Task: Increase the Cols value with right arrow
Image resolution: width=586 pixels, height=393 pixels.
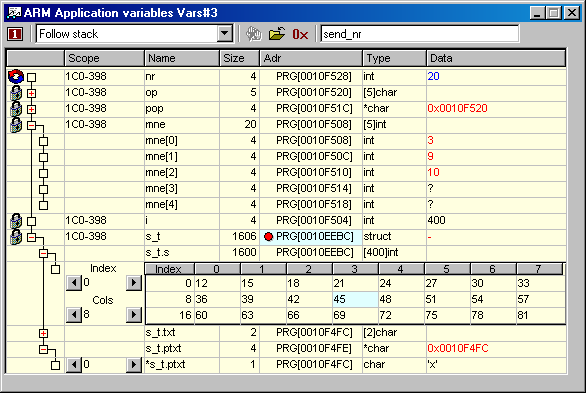Action: pyautogui.click(x=134, y=315)
